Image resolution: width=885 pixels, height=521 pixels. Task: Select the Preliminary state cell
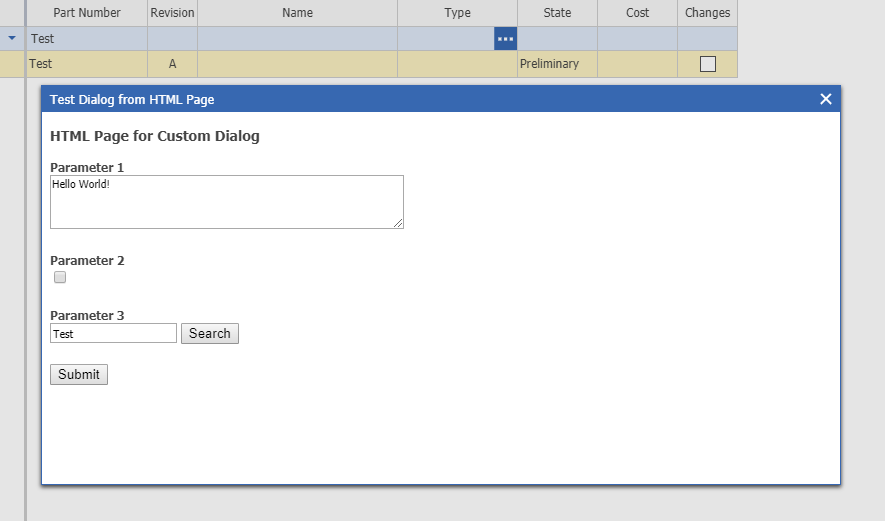tap(557, 64)
